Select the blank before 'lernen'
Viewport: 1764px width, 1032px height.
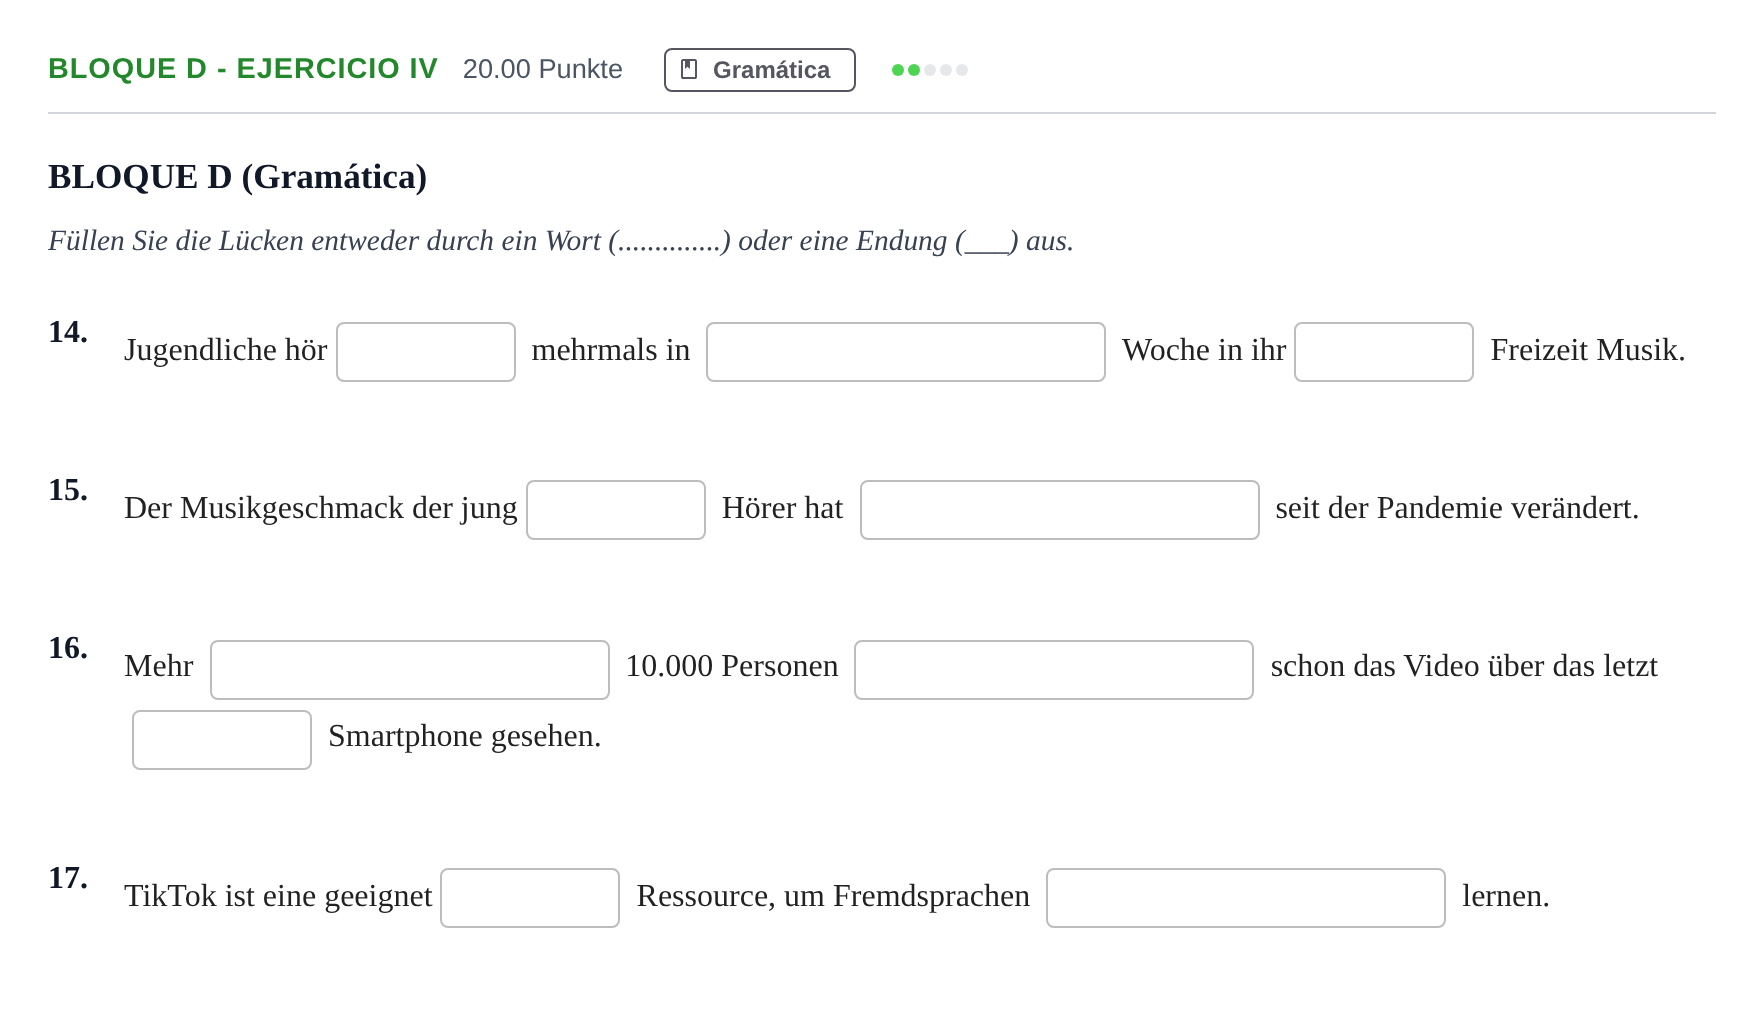click(1246, 898)
